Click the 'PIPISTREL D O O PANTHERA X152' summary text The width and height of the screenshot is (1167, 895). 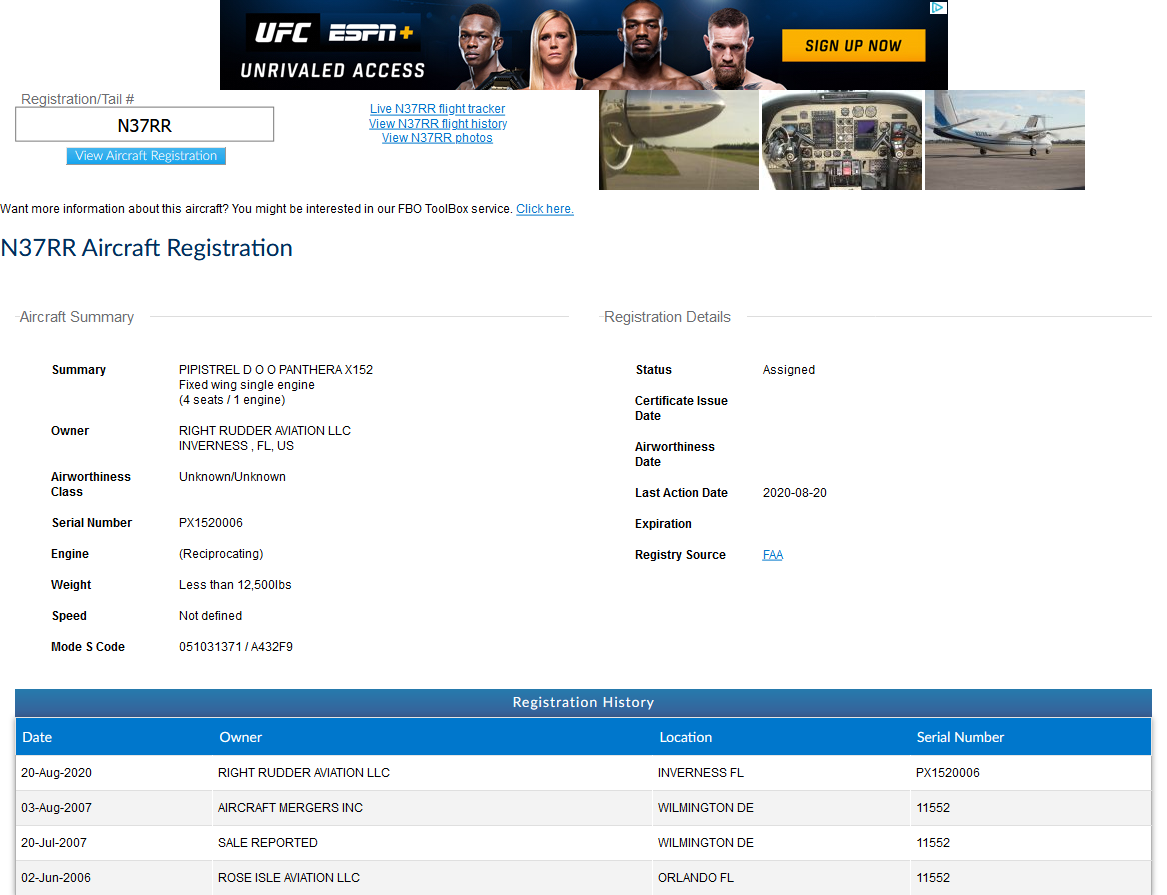275,370
